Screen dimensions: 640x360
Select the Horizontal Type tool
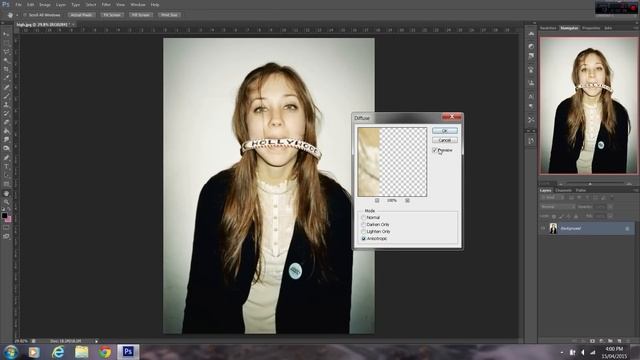(6, 167)
